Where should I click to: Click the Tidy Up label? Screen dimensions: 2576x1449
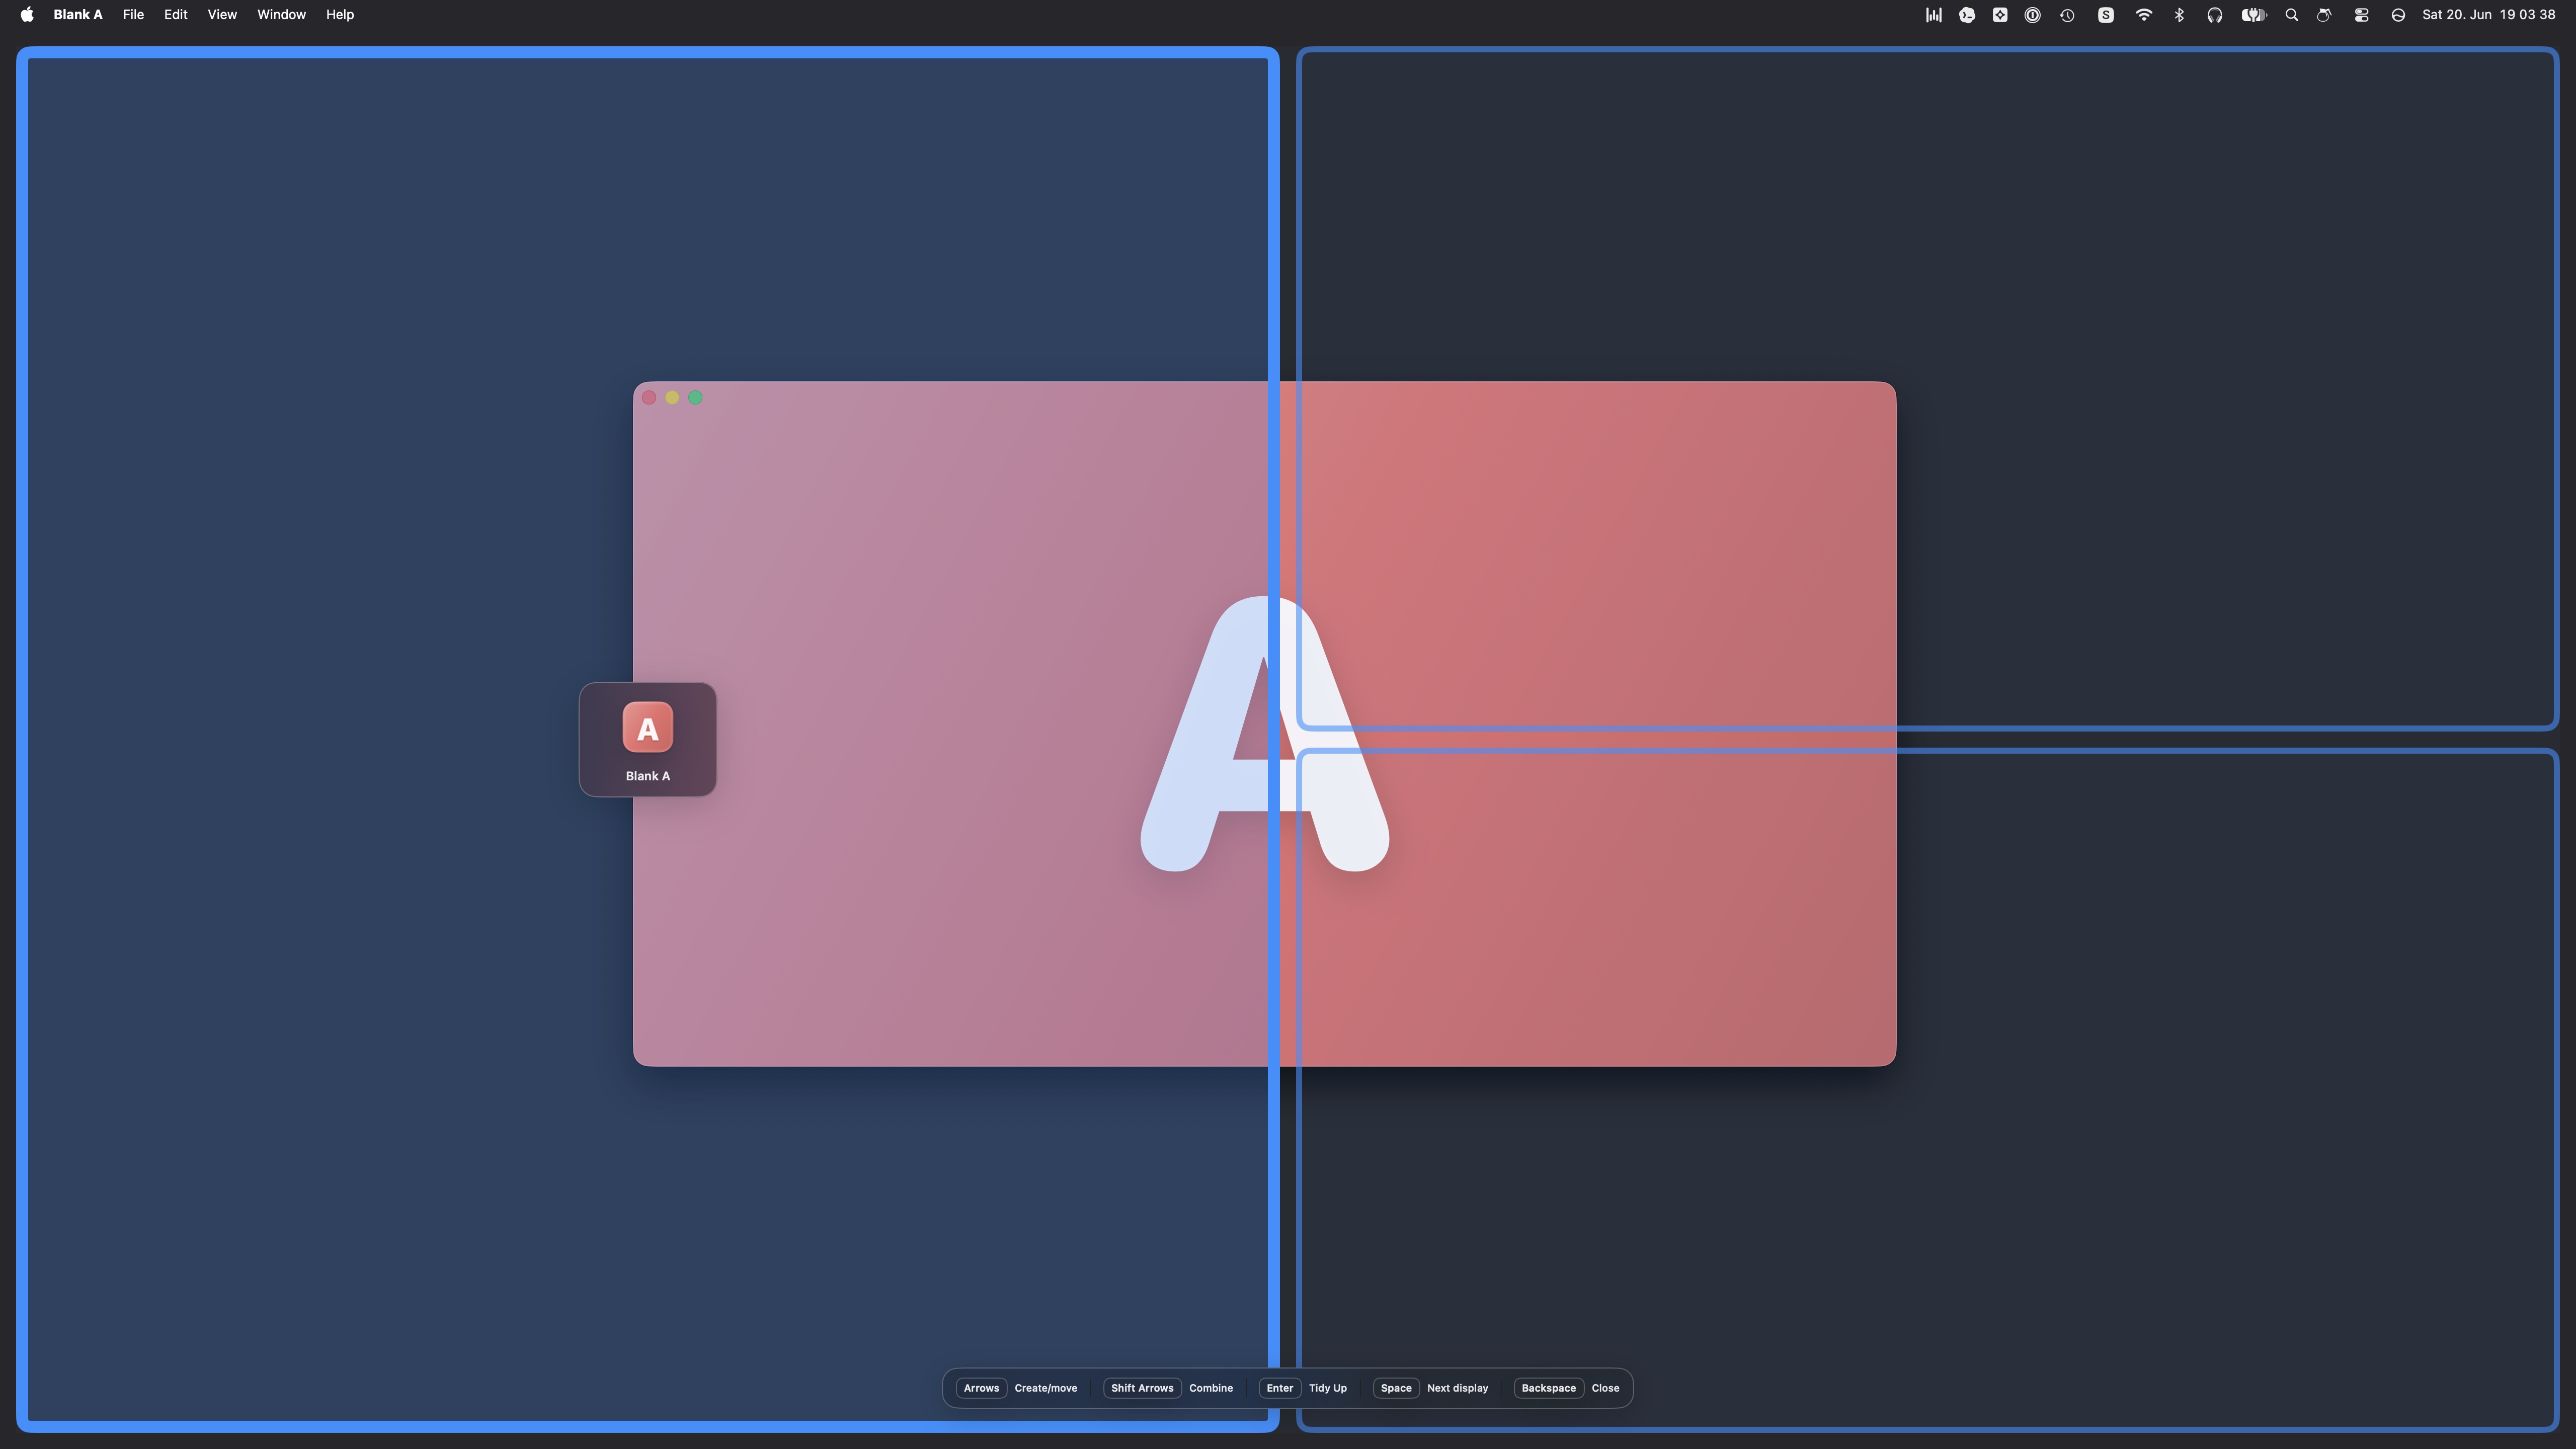pyautogui.click(x=1327, y=1387)
